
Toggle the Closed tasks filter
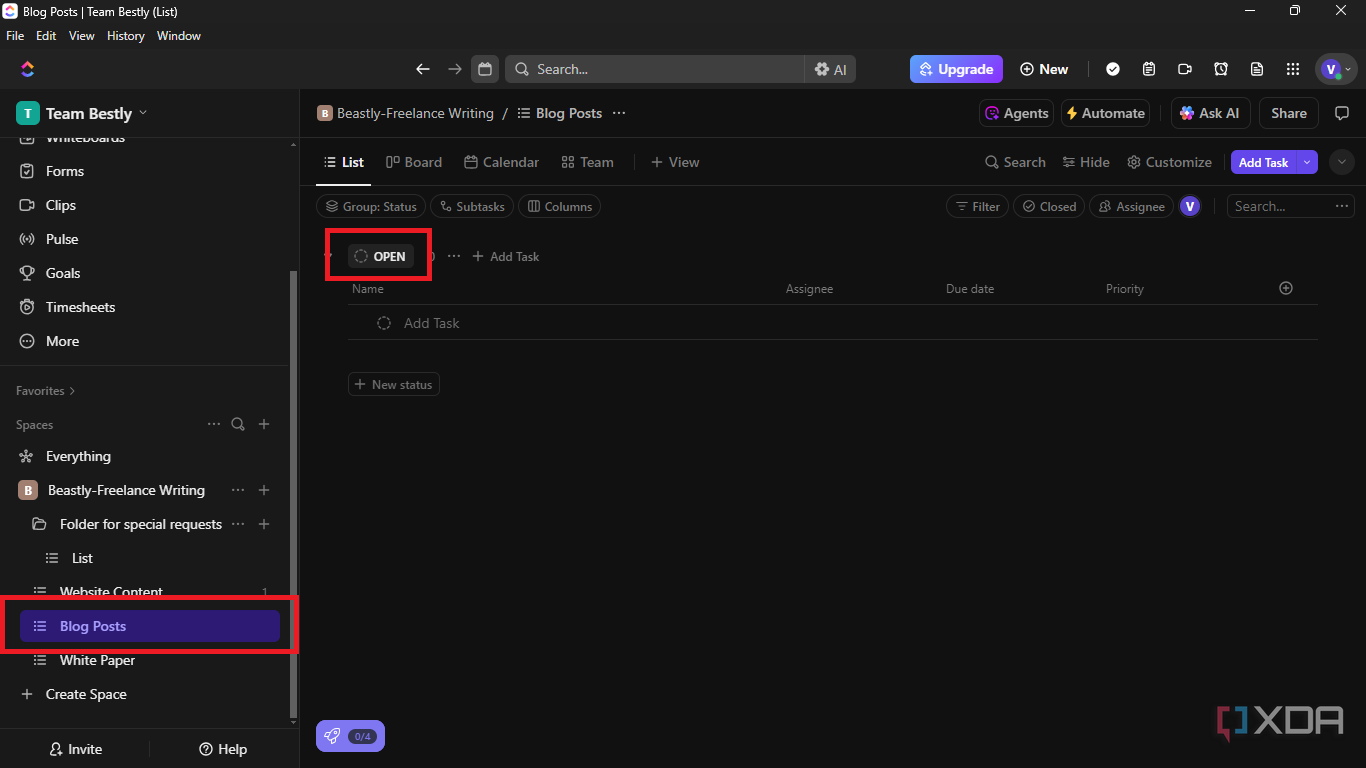(1048, 206)
